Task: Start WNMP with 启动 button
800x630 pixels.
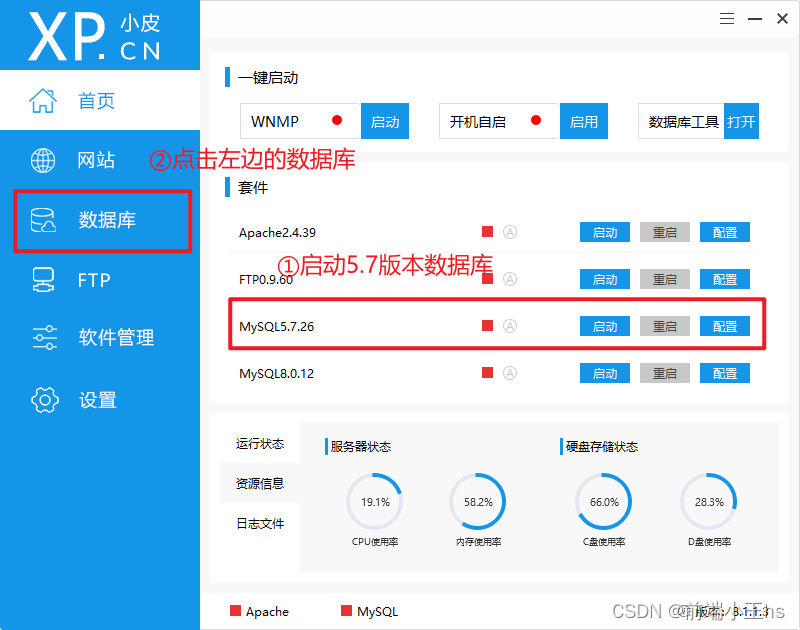Action: pos(385,121)
